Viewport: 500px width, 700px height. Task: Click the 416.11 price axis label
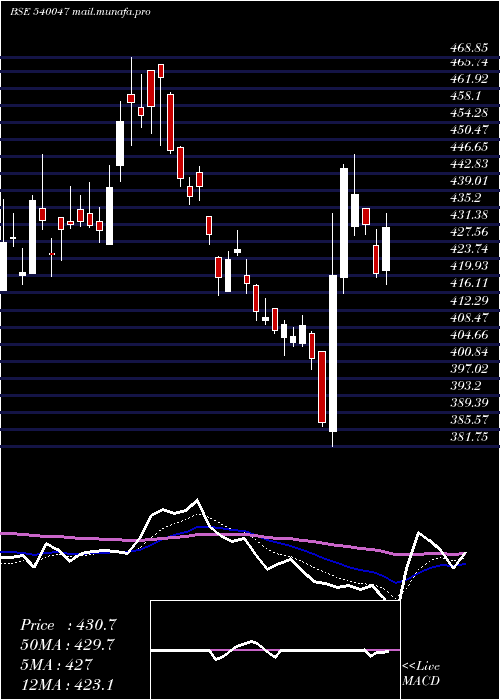coord(469,283)
